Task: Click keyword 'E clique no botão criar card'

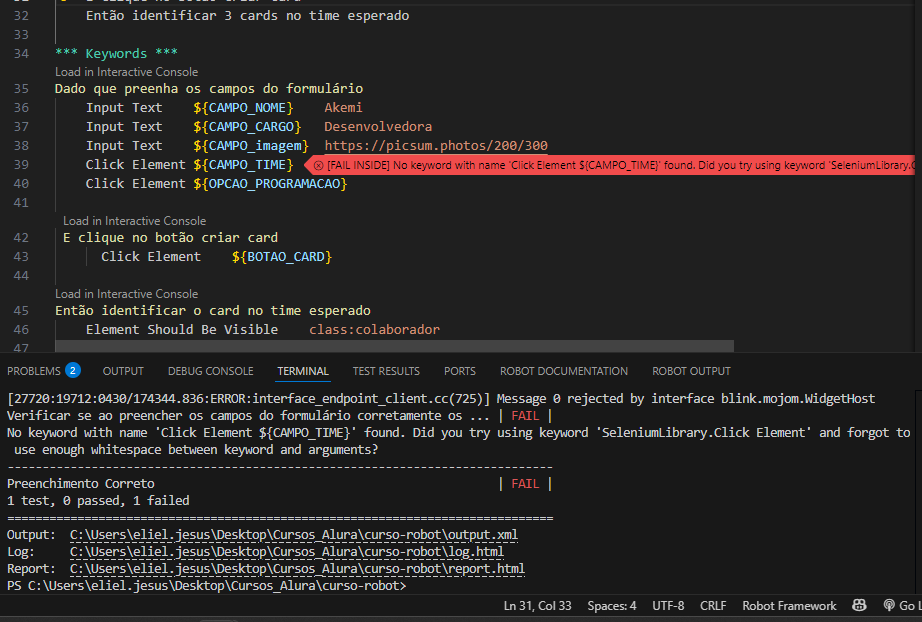Action: pyautogui.click(x=171, y=238)
